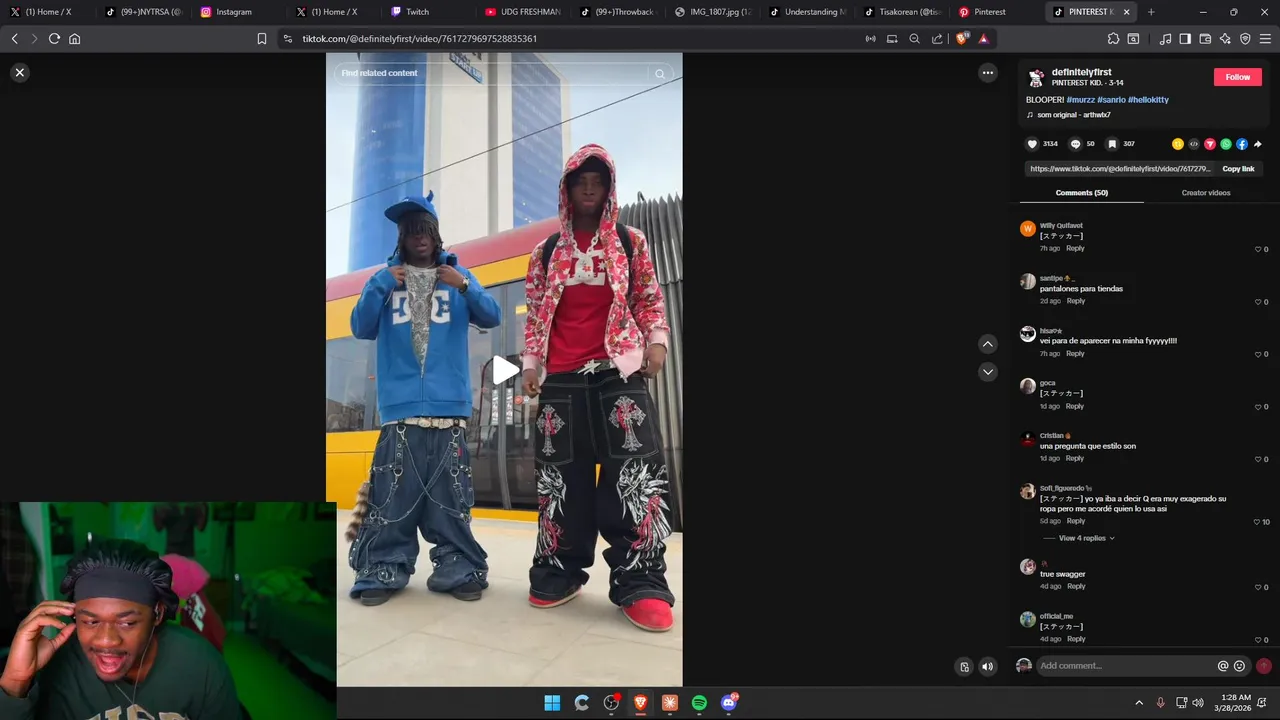The width and height of the screenshot is (1280, 720).
Task: Open the #hellokitty hashtag
Action: tap(1148, 100)
